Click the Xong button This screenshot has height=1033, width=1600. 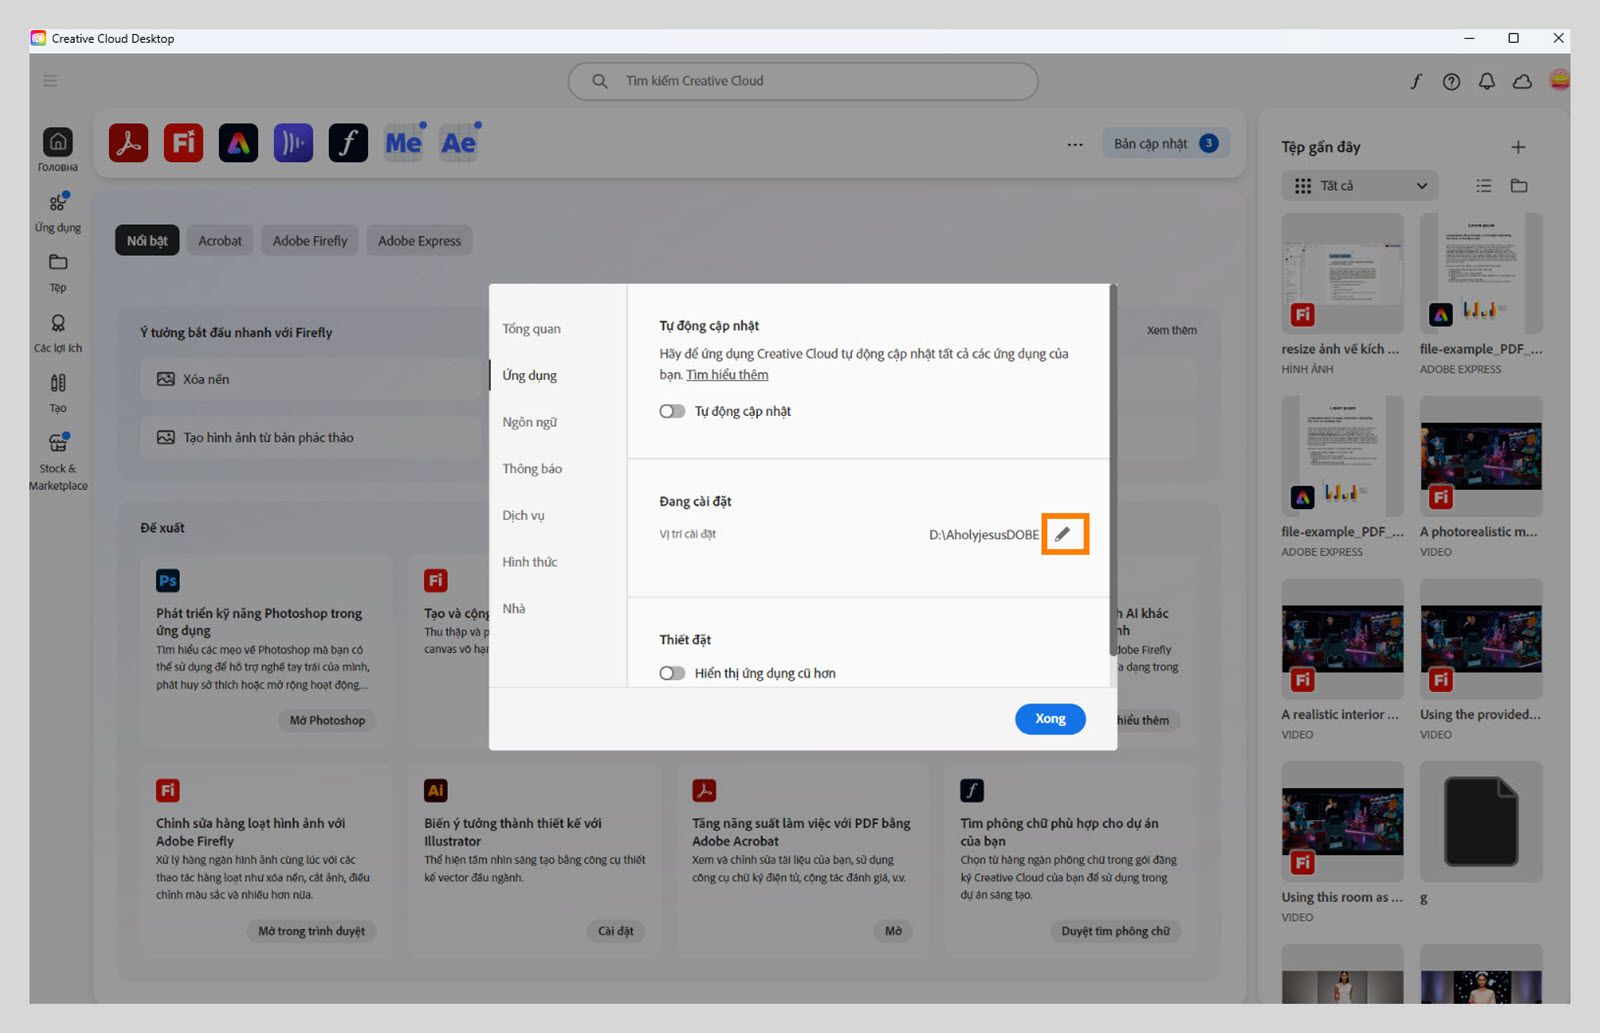pyautogui.click(x=1050, y=719)
